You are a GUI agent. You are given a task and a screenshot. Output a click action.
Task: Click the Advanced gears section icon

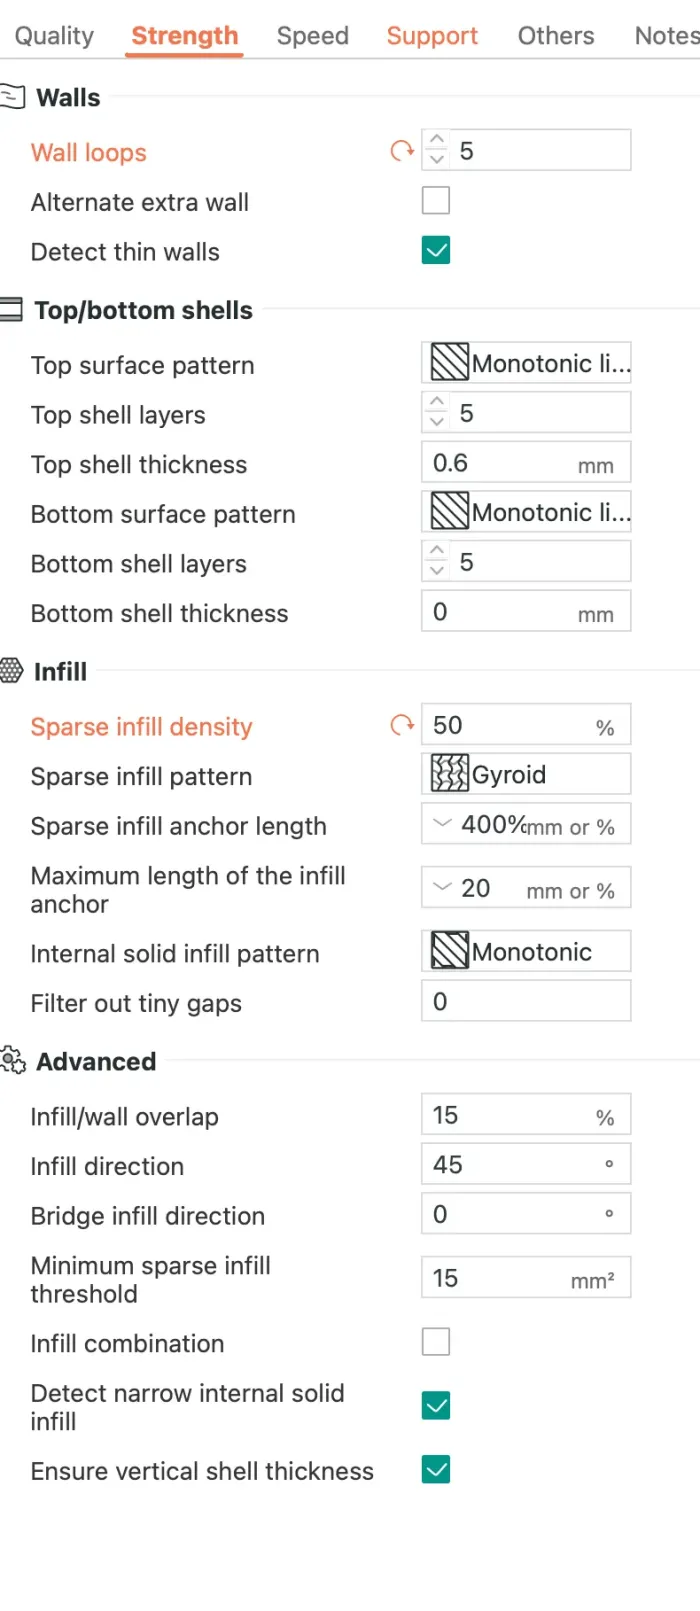point(13,1060)
